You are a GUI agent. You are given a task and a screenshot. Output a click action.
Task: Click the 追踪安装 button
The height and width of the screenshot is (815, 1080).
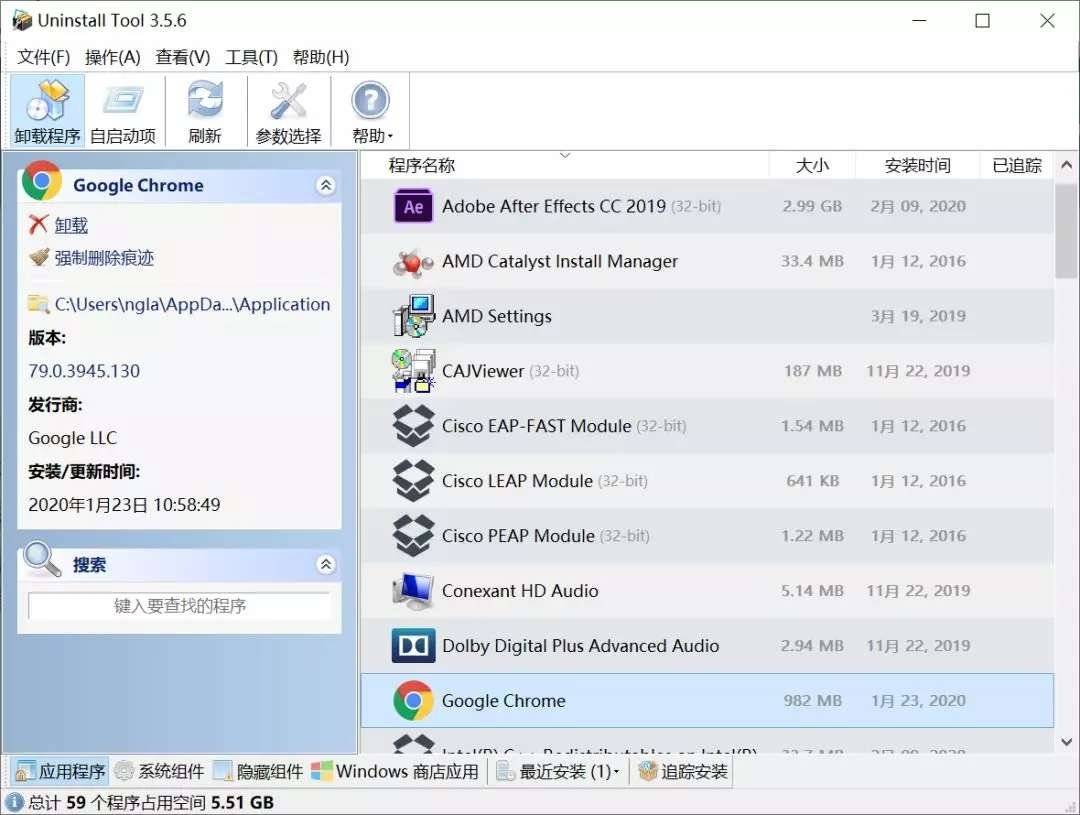[x=683, y=772]
